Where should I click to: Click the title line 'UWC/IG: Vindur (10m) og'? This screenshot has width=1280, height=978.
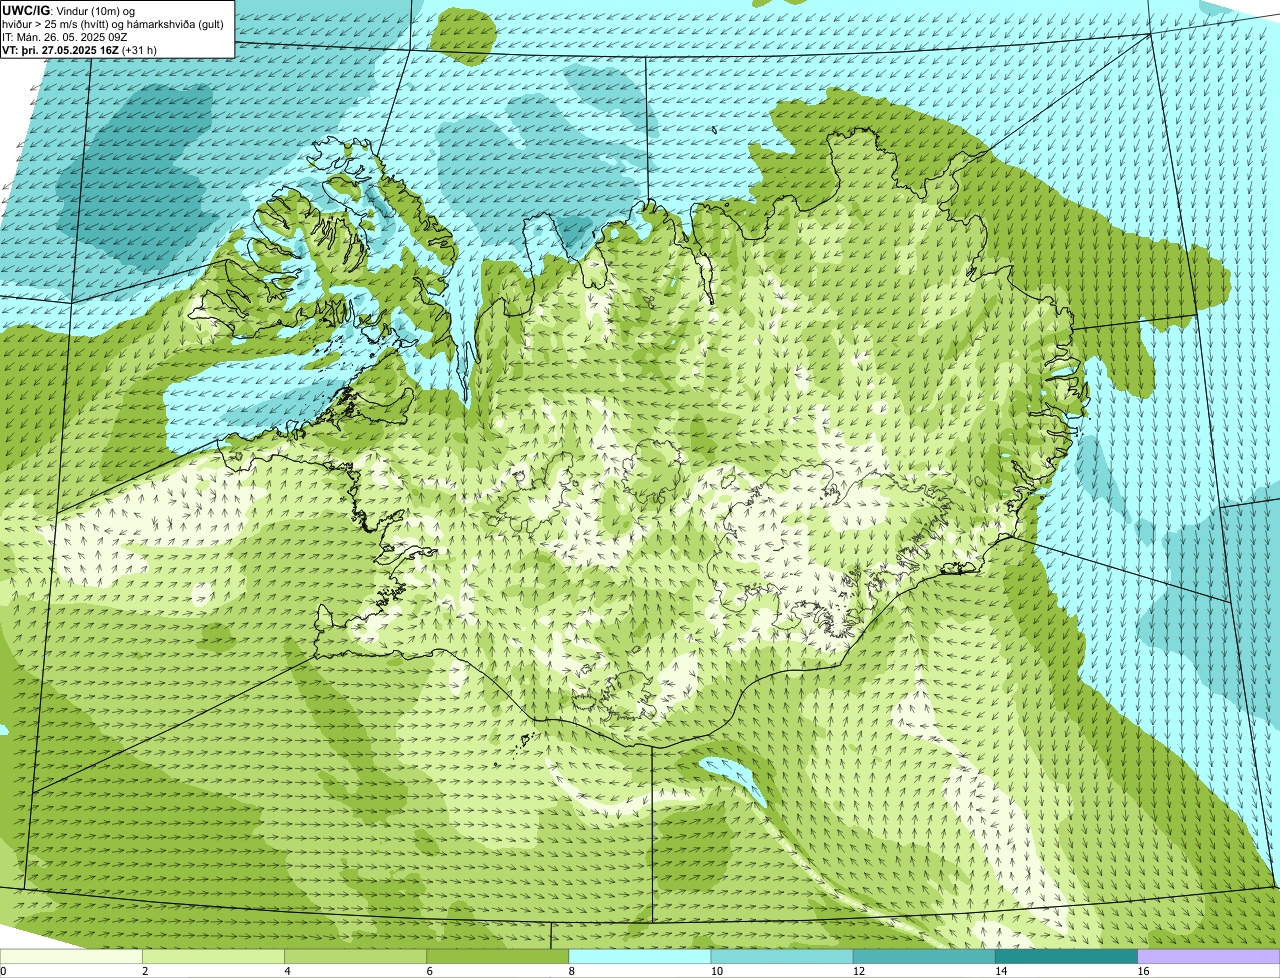coord(69,10)
